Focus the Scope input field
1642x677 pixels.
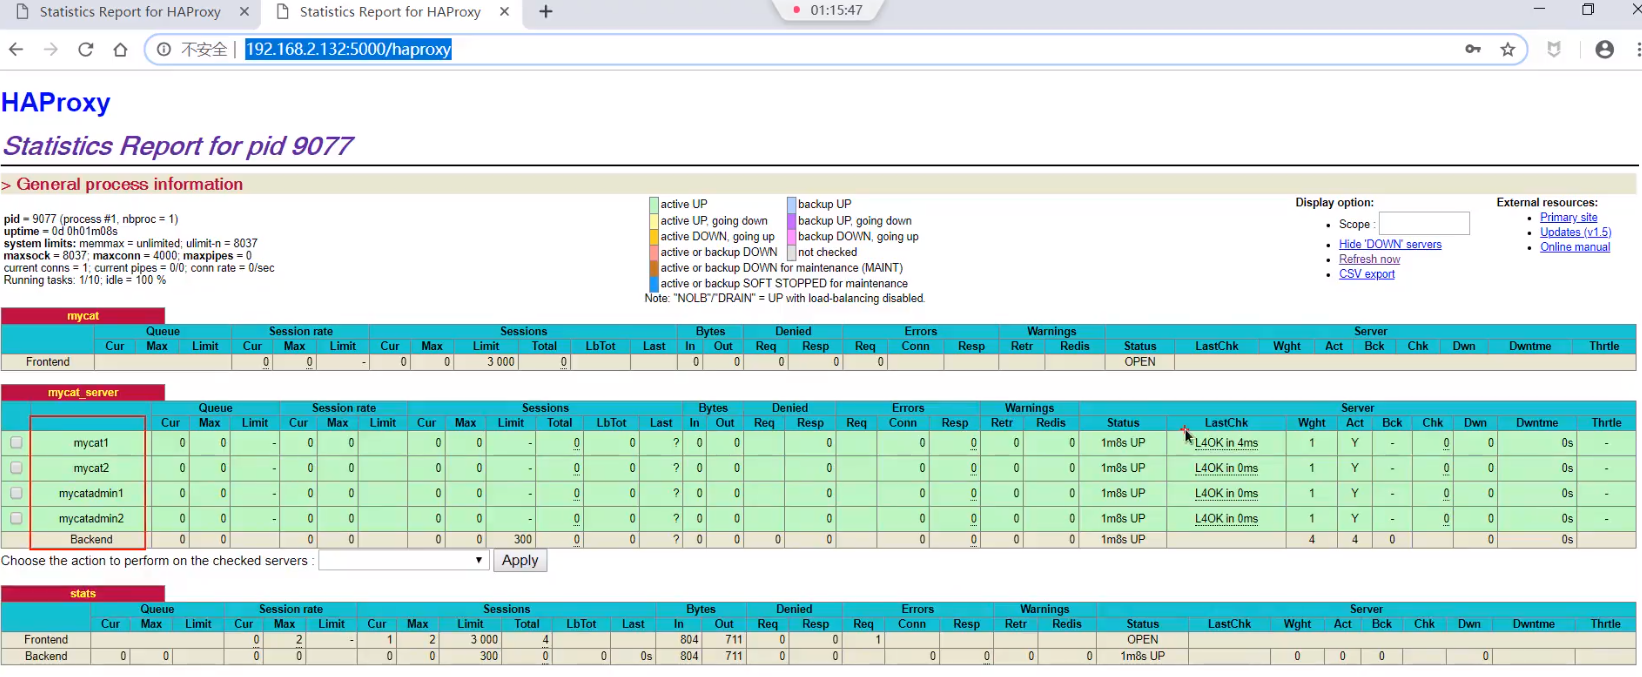click(x=1424, y=224)
